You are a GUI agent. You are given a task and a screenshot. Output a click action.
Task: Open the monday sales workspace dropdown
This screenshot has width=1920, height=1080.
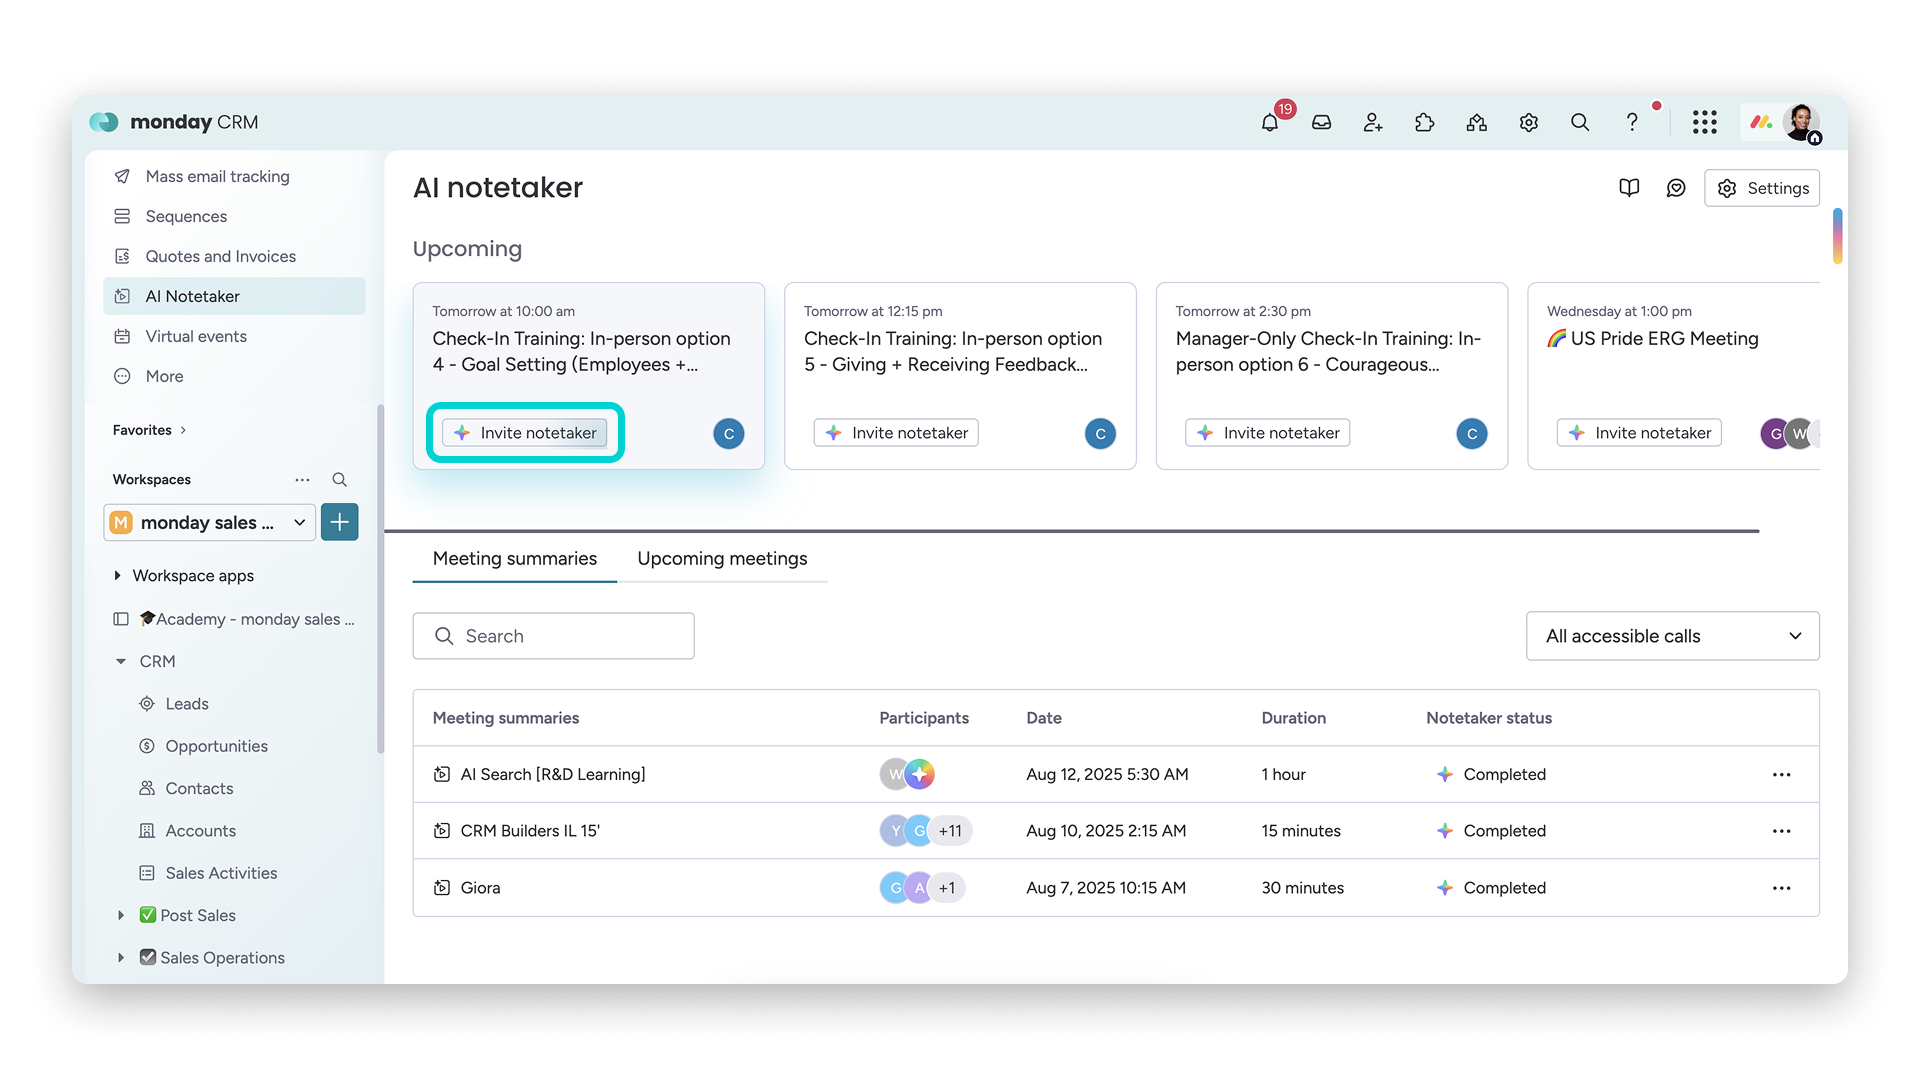[210, 522]
